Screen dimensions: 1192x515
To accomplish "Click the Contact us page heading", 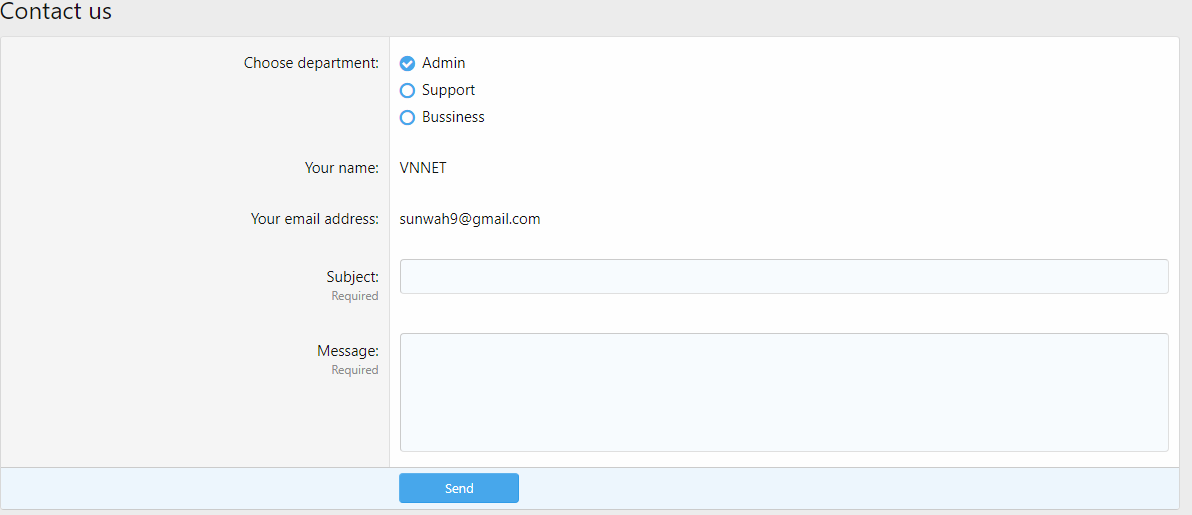I will pyautogui.click(x=56, y=12).
